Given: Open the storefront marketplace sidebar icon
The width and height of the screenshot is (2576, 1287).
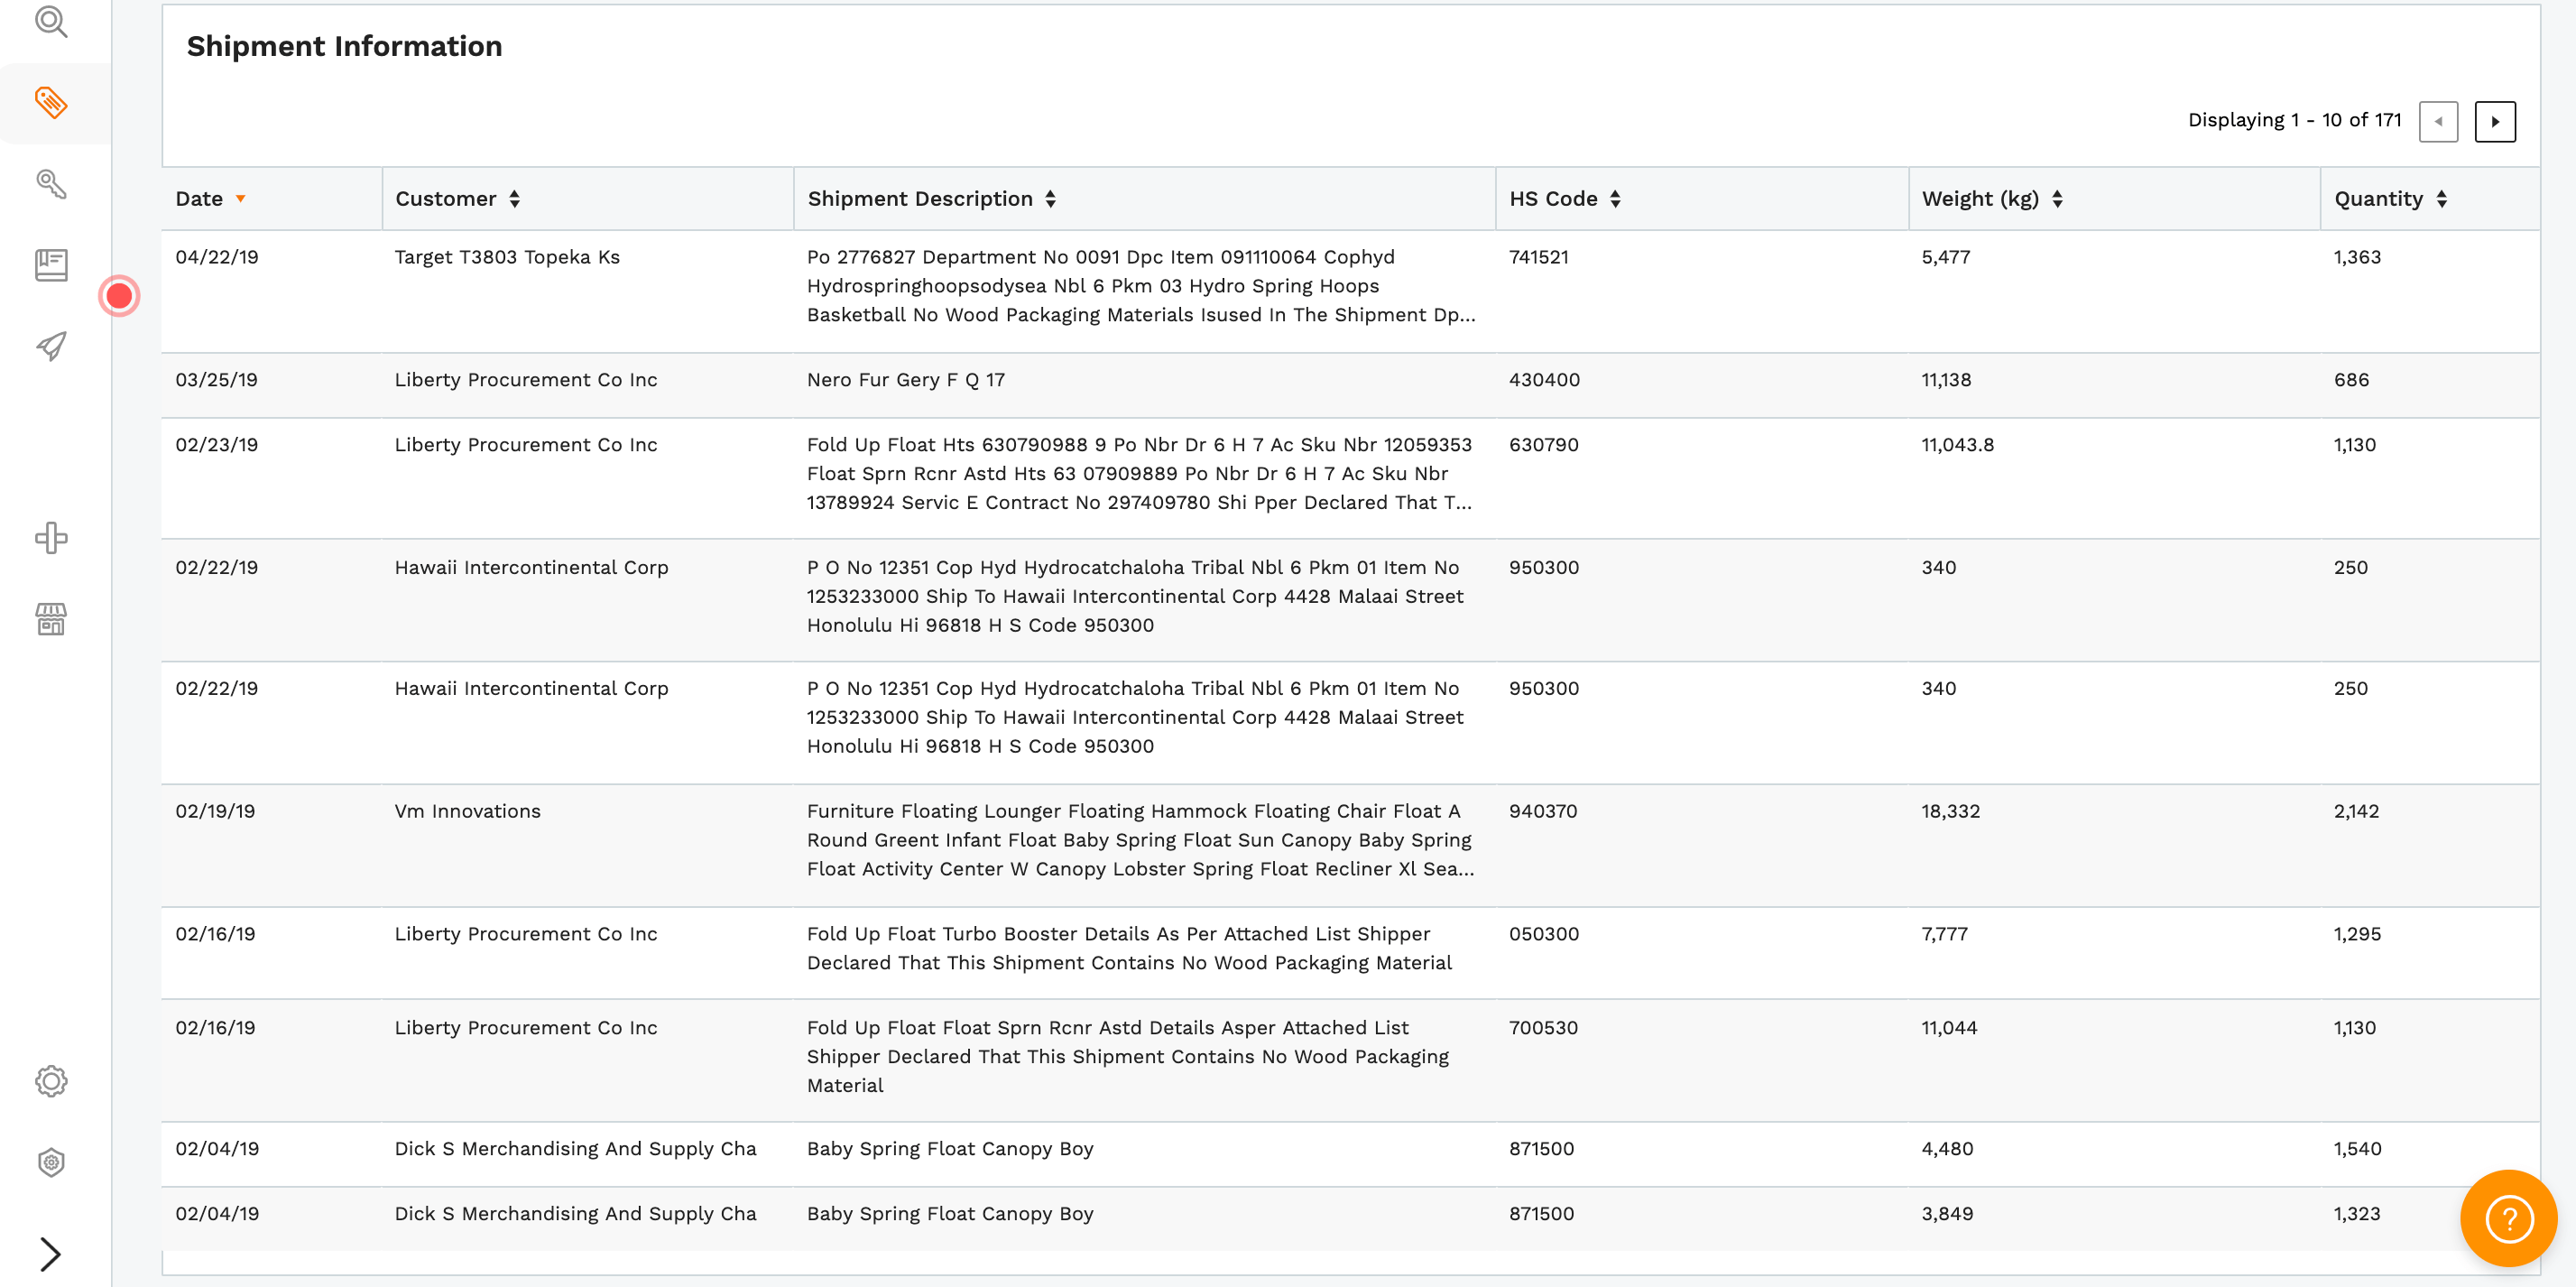Looking at the screenshot, I should point(51,619).
